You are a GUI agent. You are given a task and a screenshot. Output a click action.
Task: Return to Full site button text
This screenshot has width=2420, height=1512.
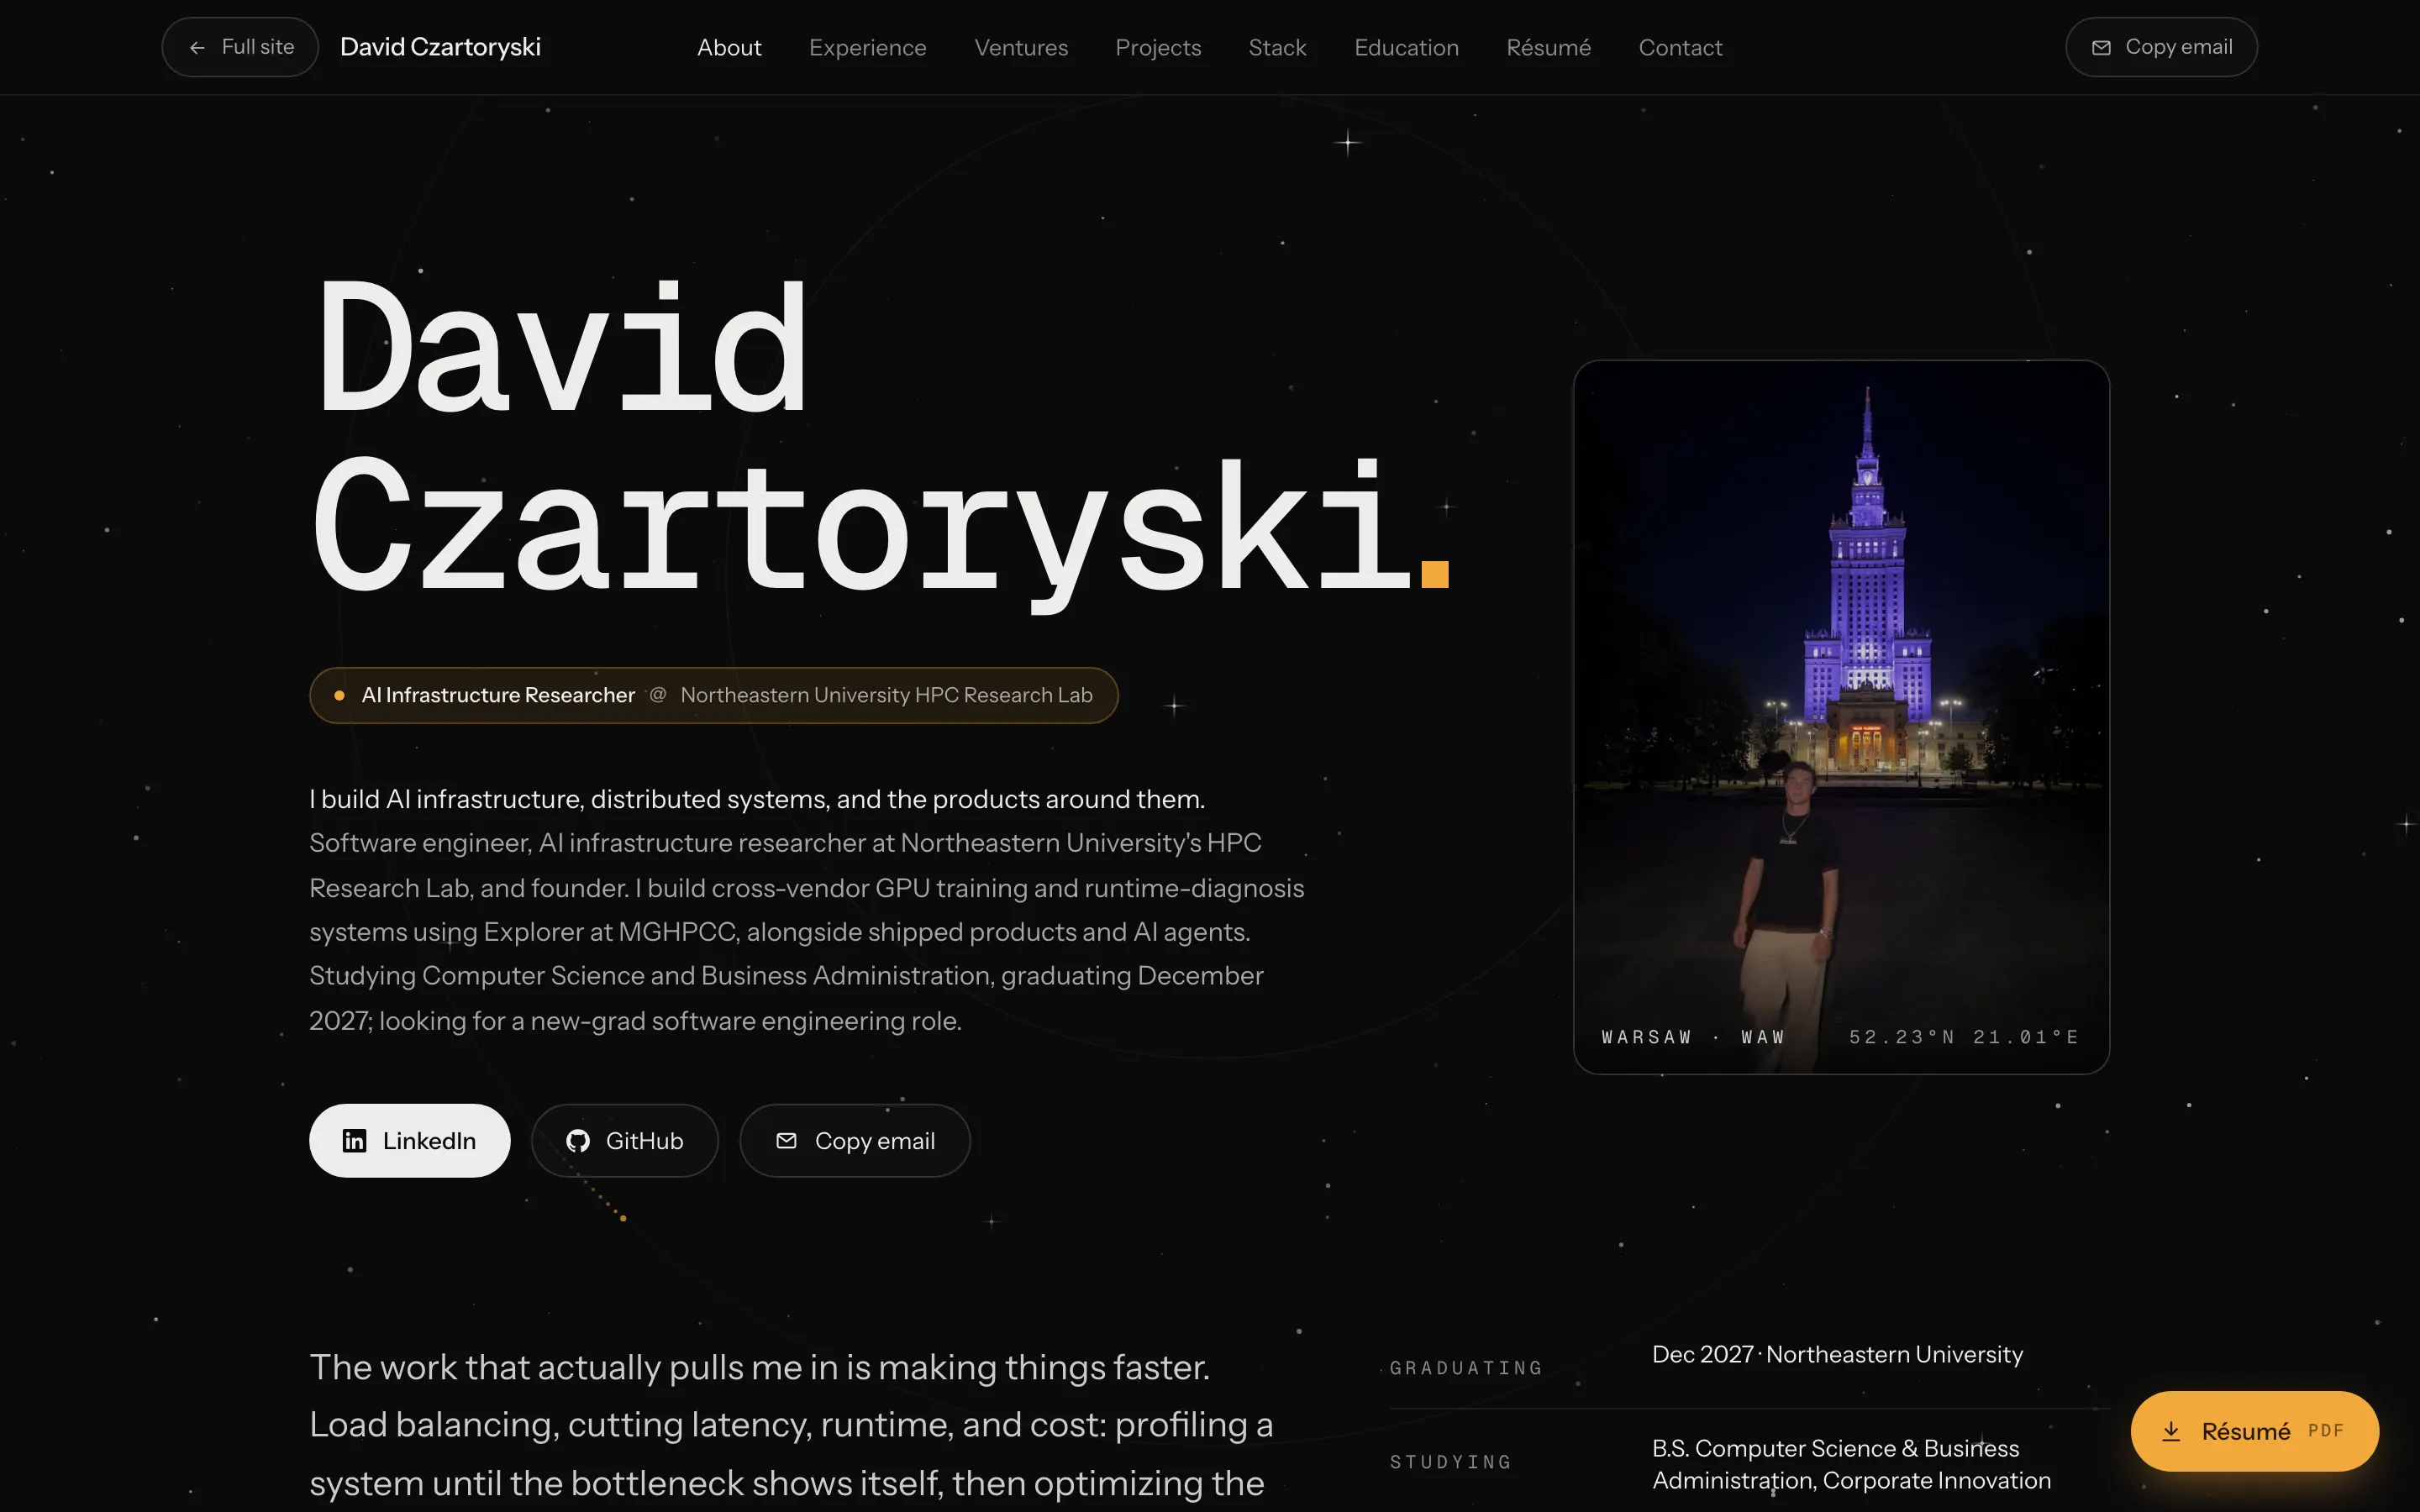(x=258, y=47)
